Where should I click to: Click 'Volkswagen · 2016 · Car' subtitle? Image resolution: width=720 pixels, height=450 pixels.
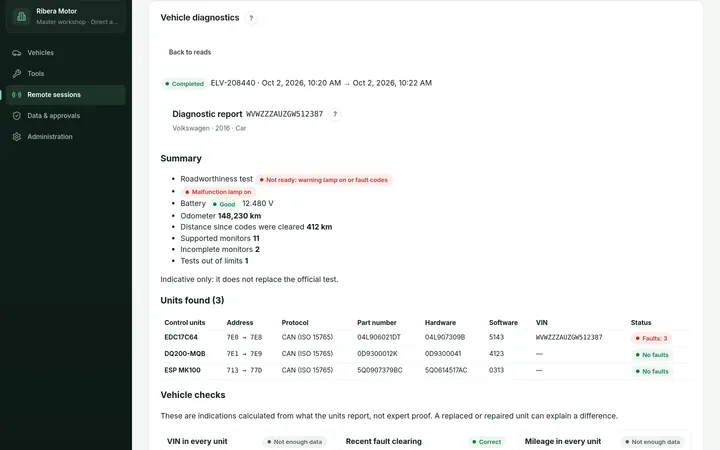pos(209,128)
